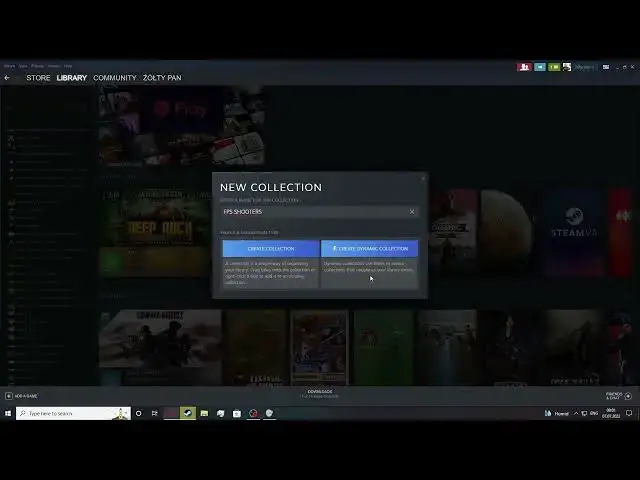Screen dimensions: 640x480
Task: Click the green inbox icon
Action: click(x=554, y=67)
